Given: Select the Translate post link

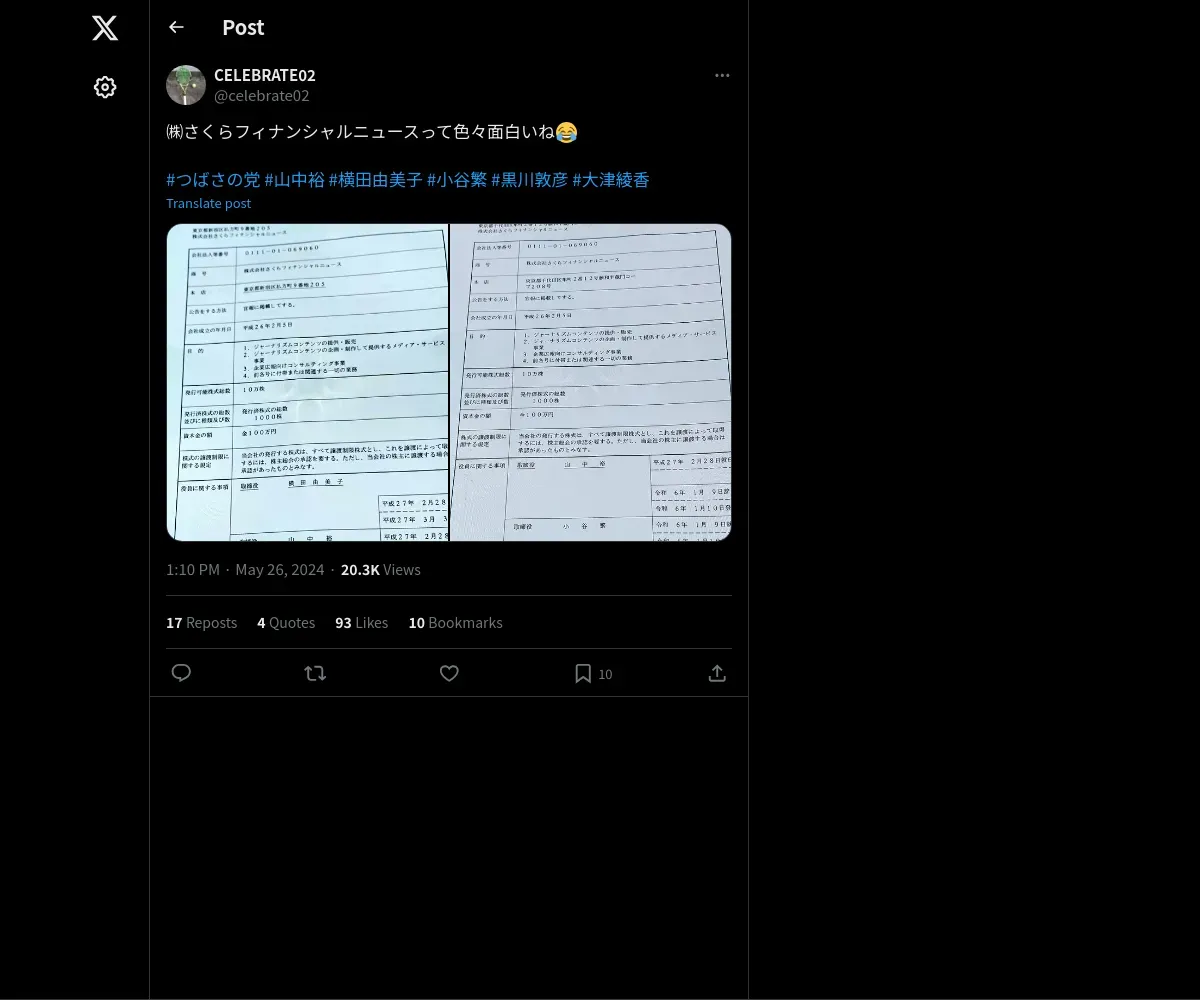Looking at the screenshot, I should 209,203.
